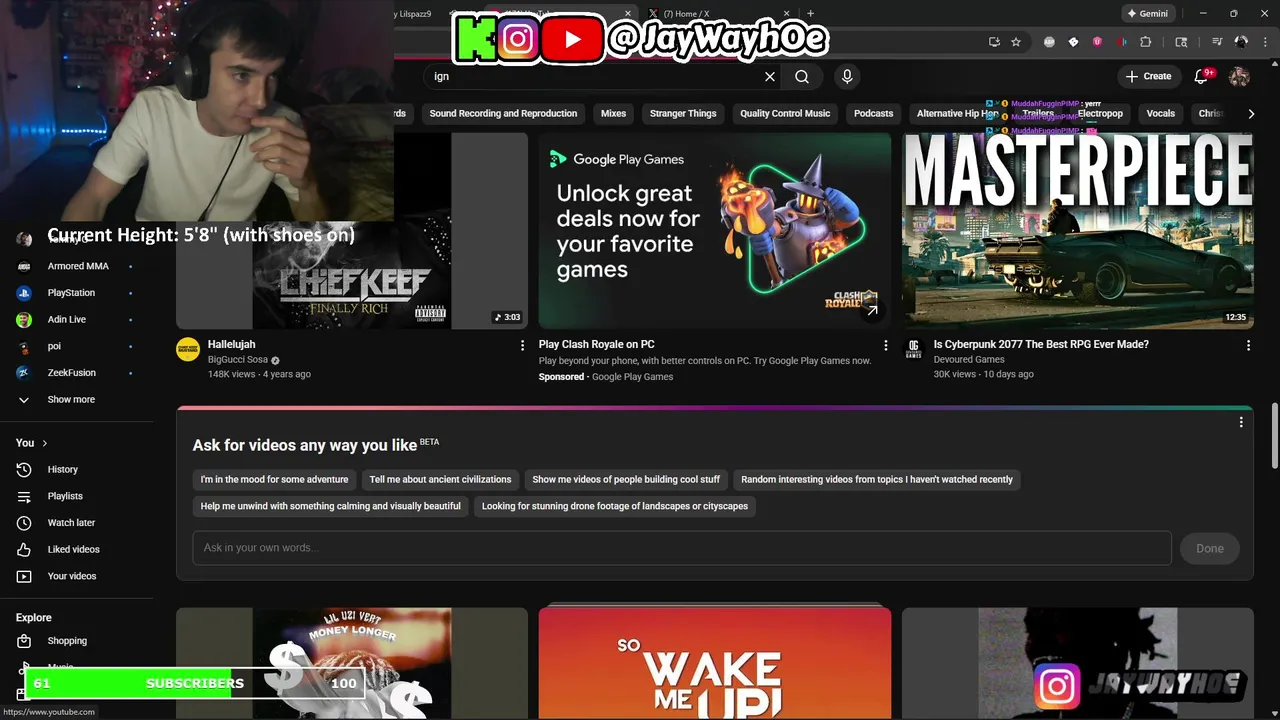
Task: Open options for the Hallelujah video
Action: tap(522, 345)
